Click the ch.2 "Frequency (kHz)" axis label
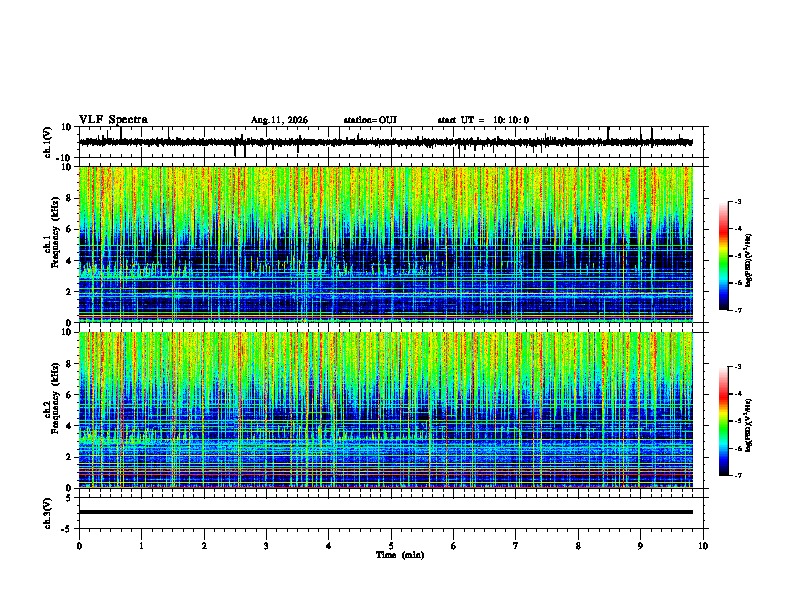Viewport: 792px width, 612px height. (x=56, y=398)
